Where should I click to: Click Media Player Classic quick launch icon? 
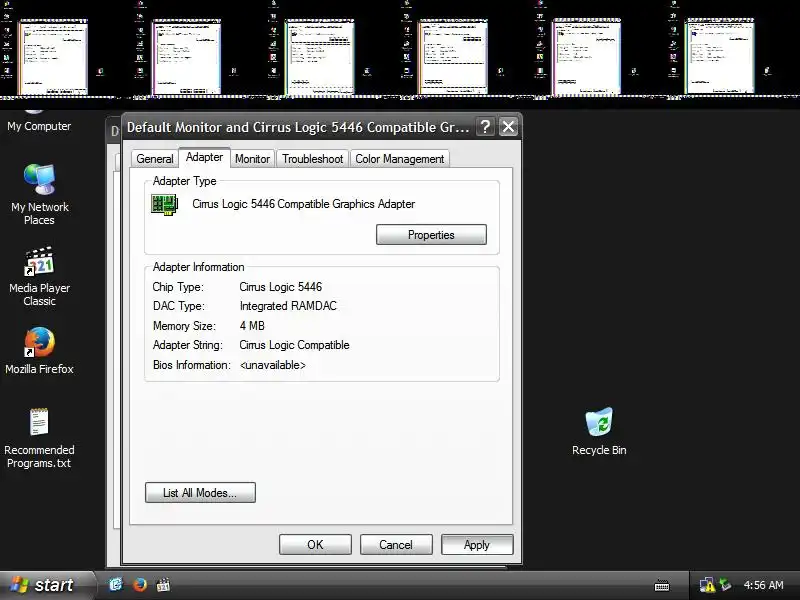tap(163, 585)
